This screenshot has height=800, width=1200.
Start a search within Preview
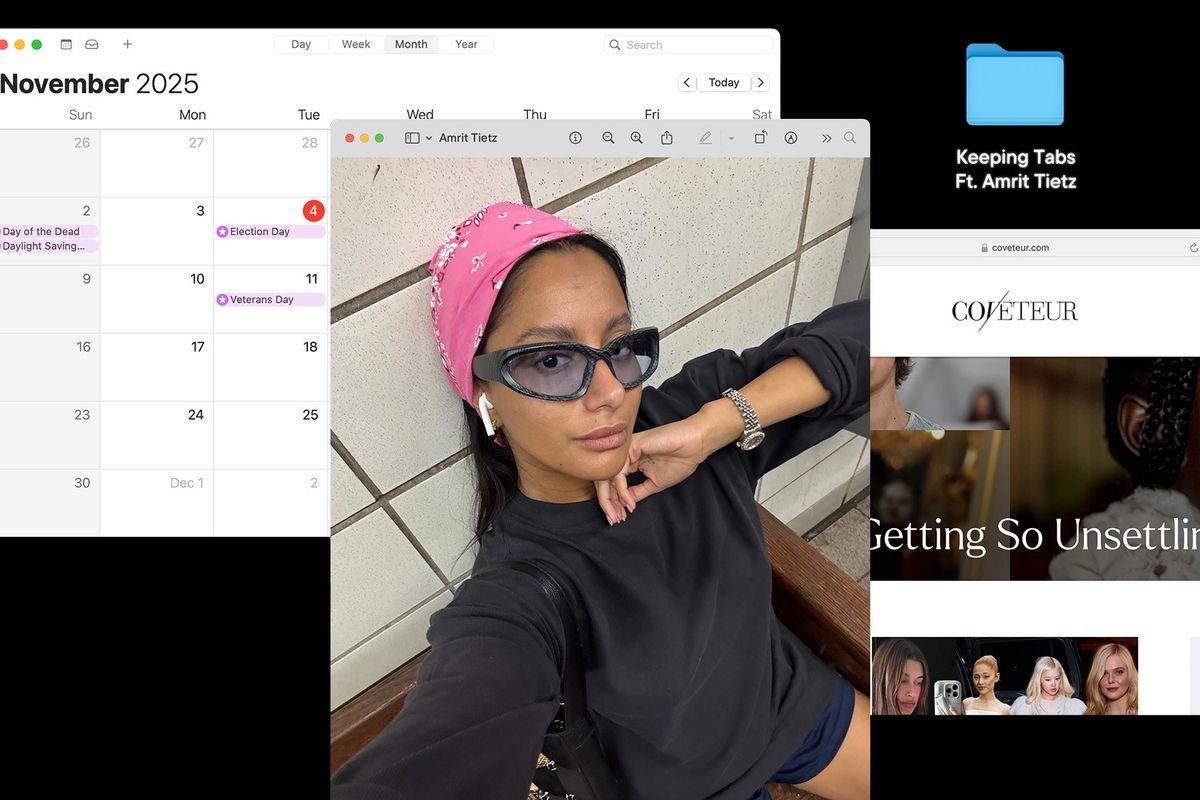pyautogui.click(x=849, y=137)
